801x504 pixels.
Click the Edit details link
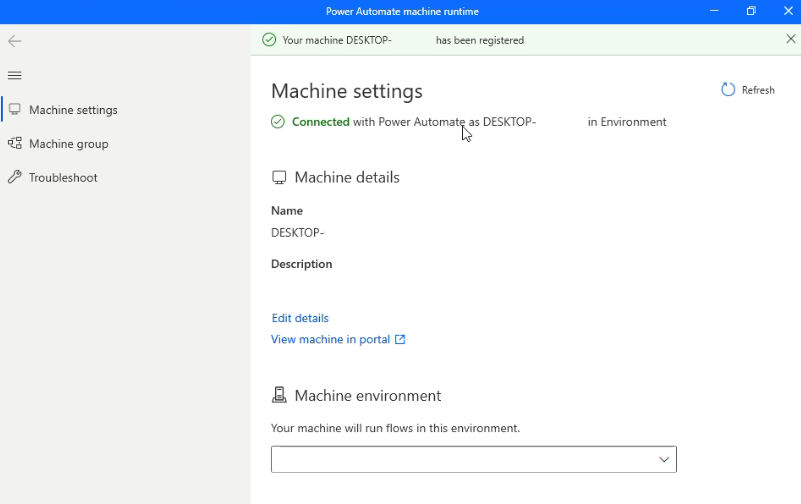point(300,318)
